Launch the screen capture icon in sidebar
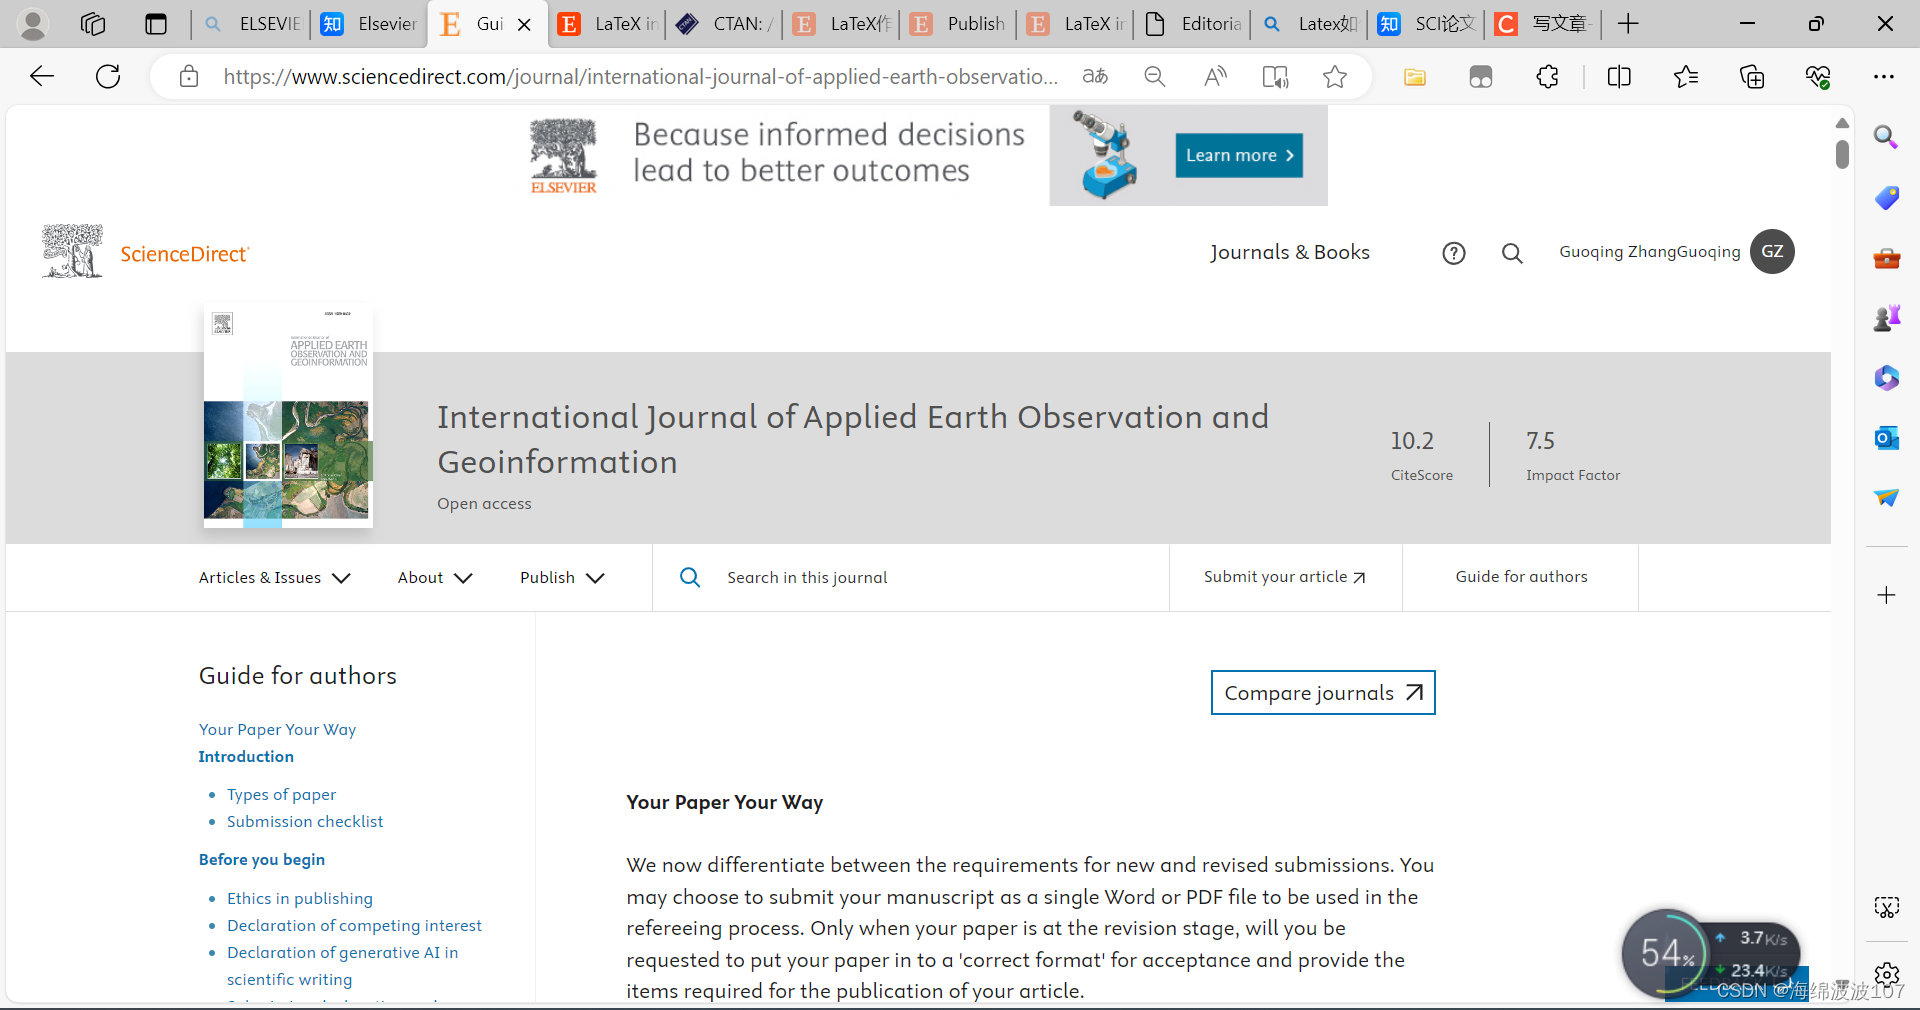1920x1010 pixels. (x=1887, y=908)
